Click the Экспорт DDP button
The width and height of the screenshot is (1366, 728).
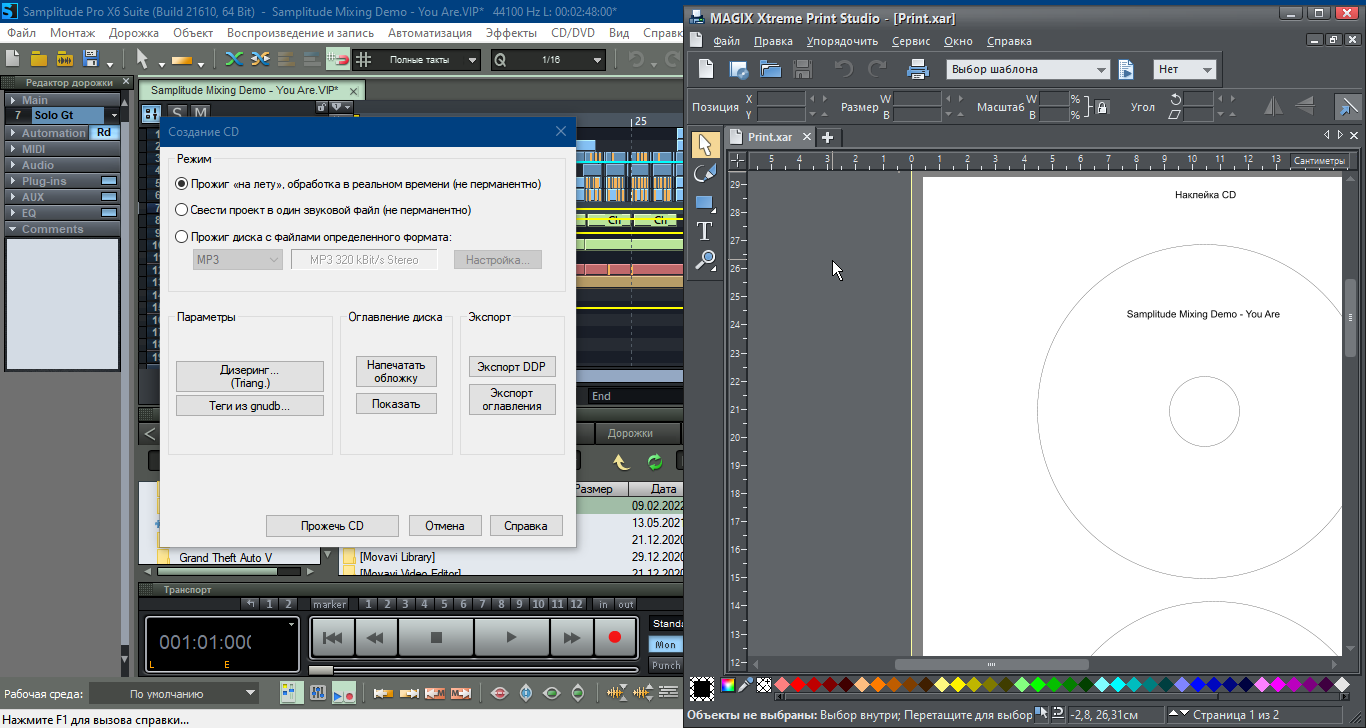pyautogui.click(x=511, y=367)
